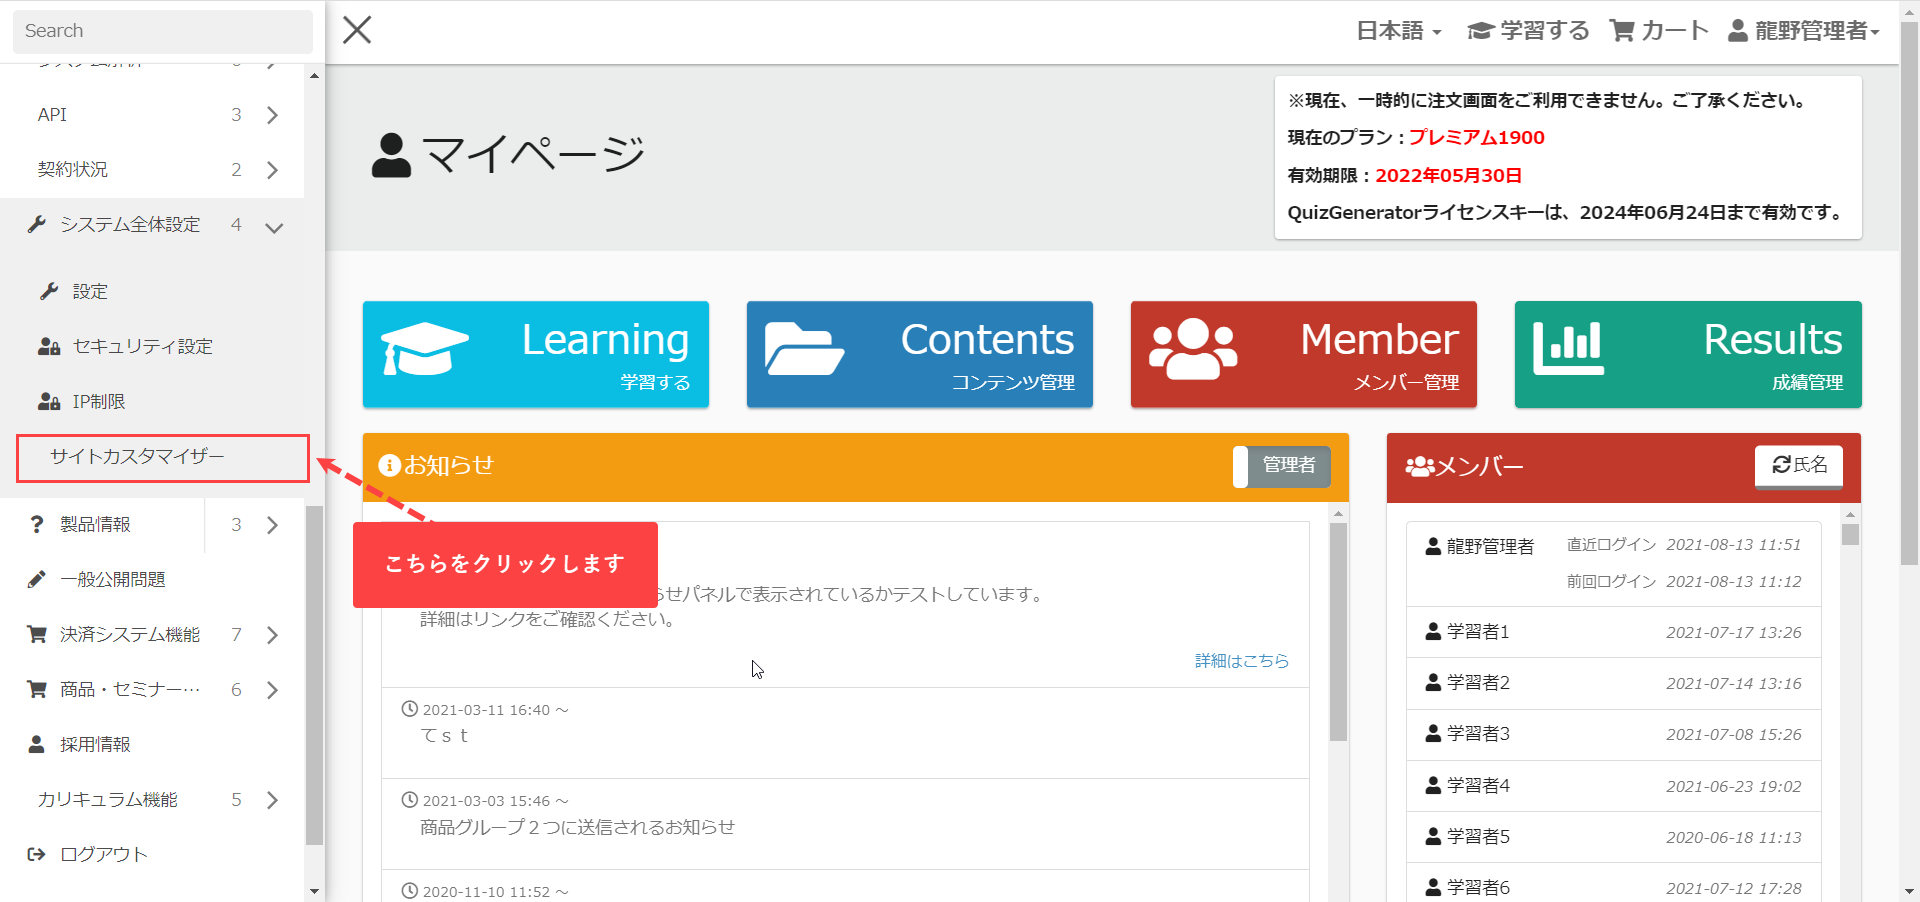Viewport: 1920px width, 902px height.
Task: Open the 日本語 language dropdown
Action: pyautogui.click(x=1398, y=31)
